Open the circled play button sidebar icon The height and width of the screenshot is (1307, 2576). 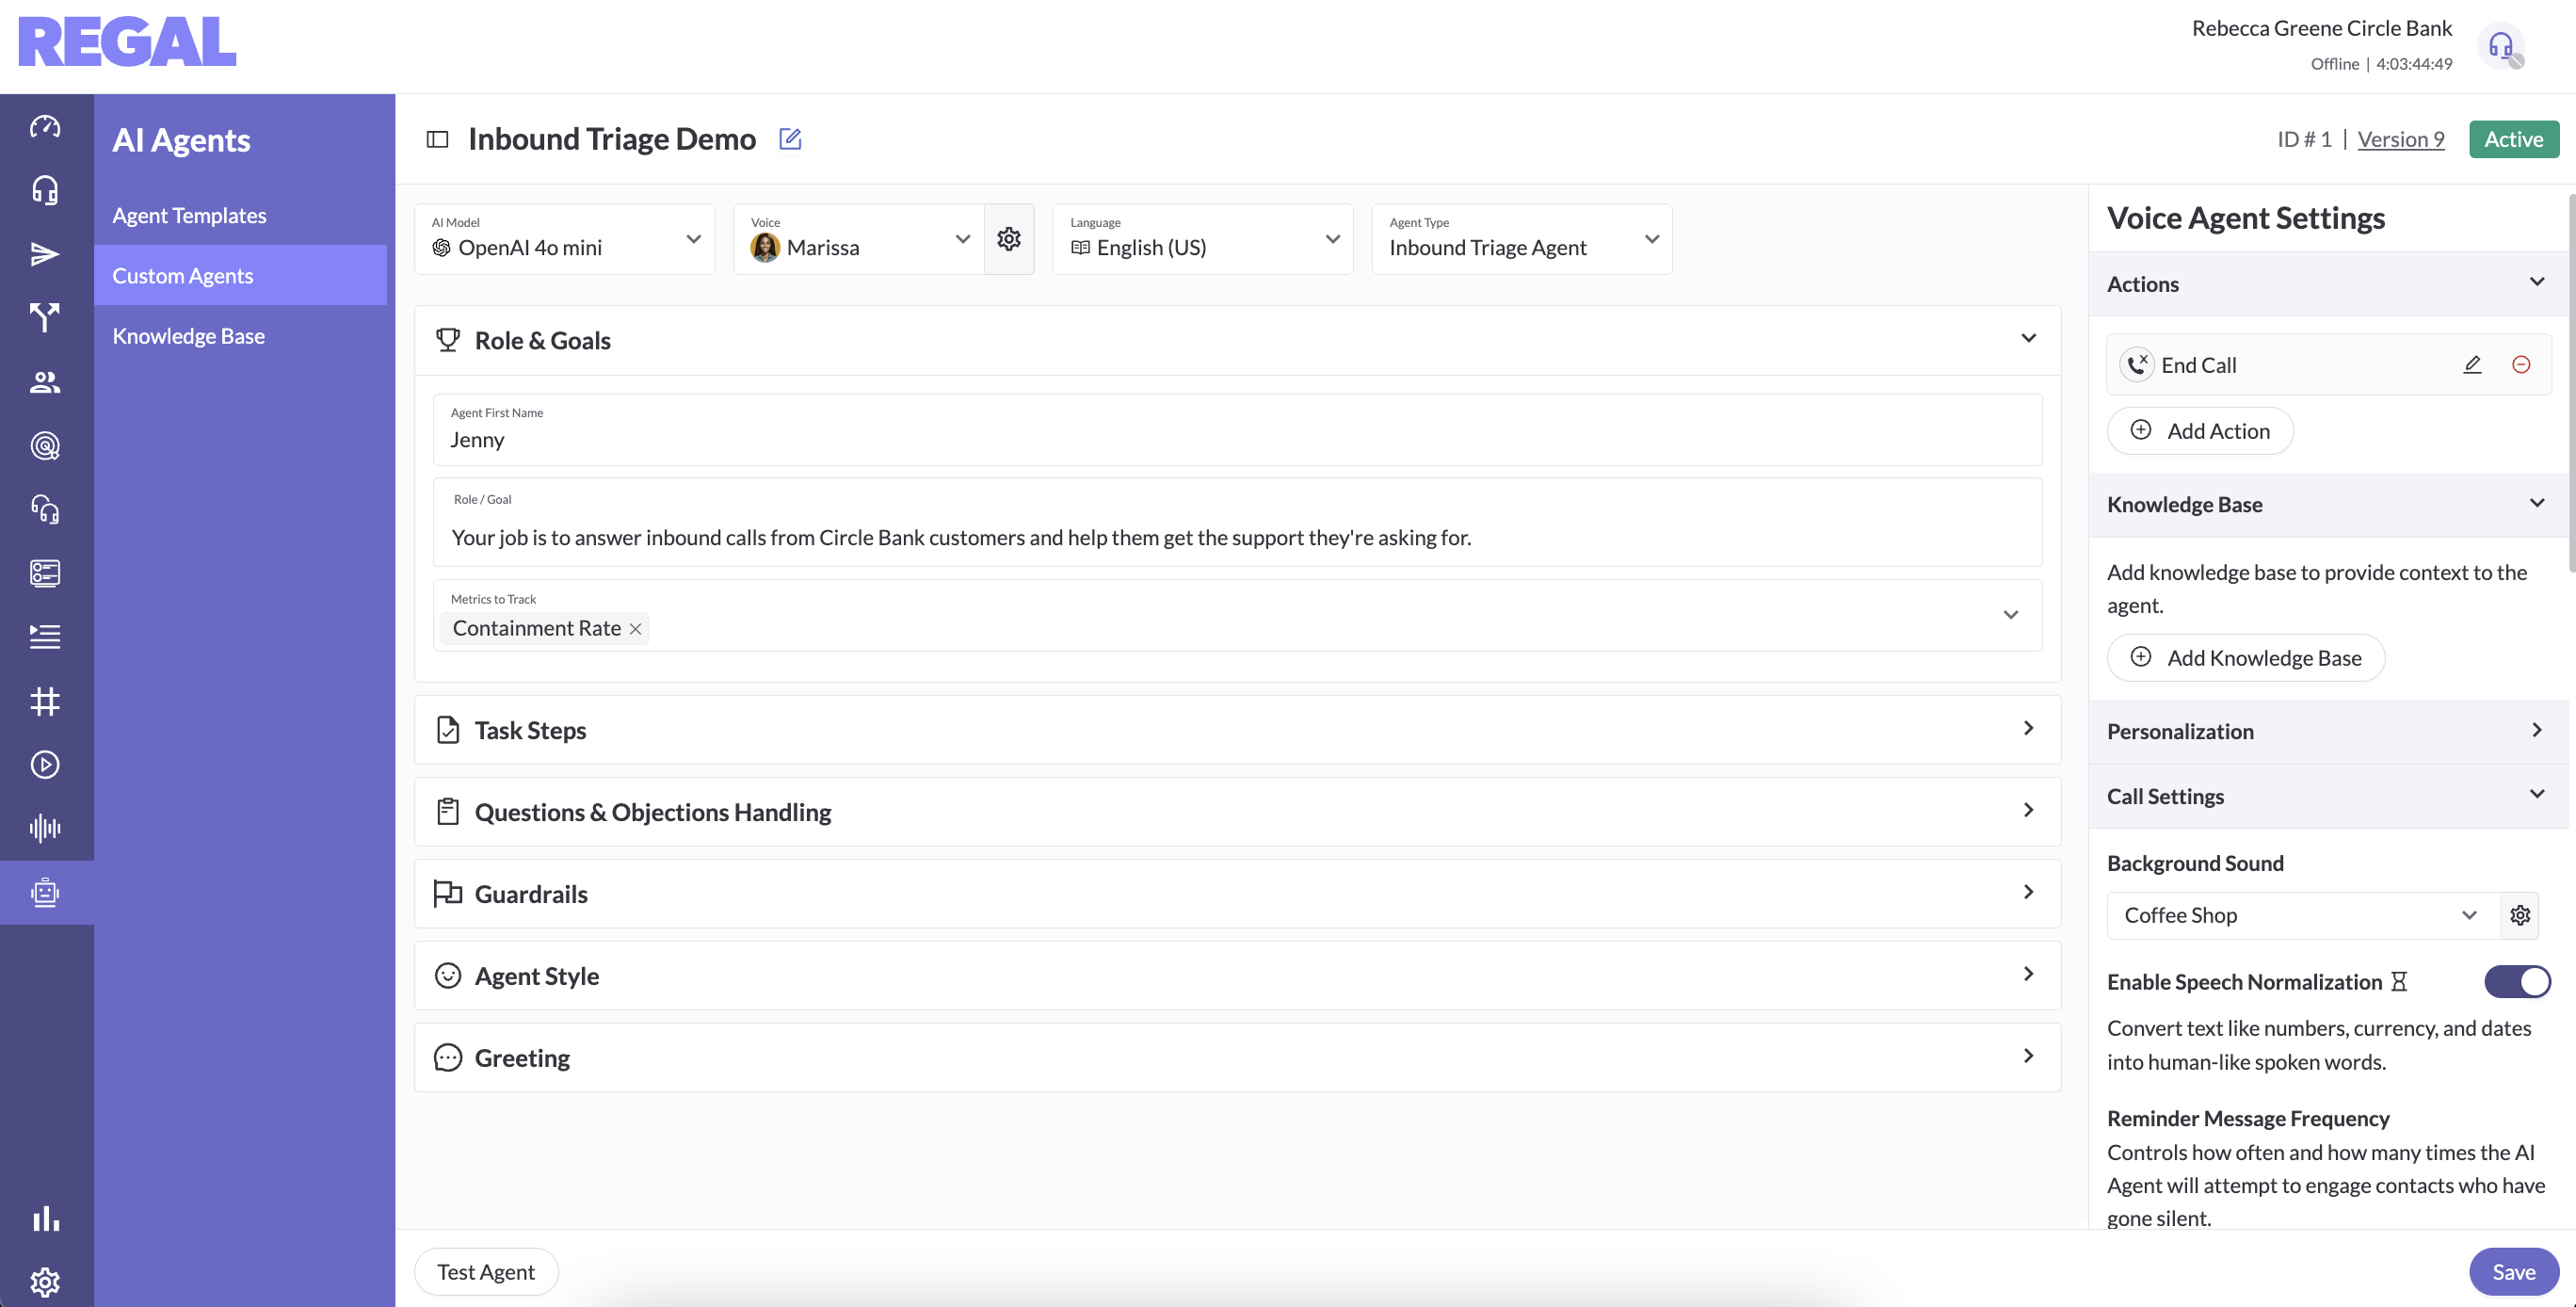click(x=45, y=765)
